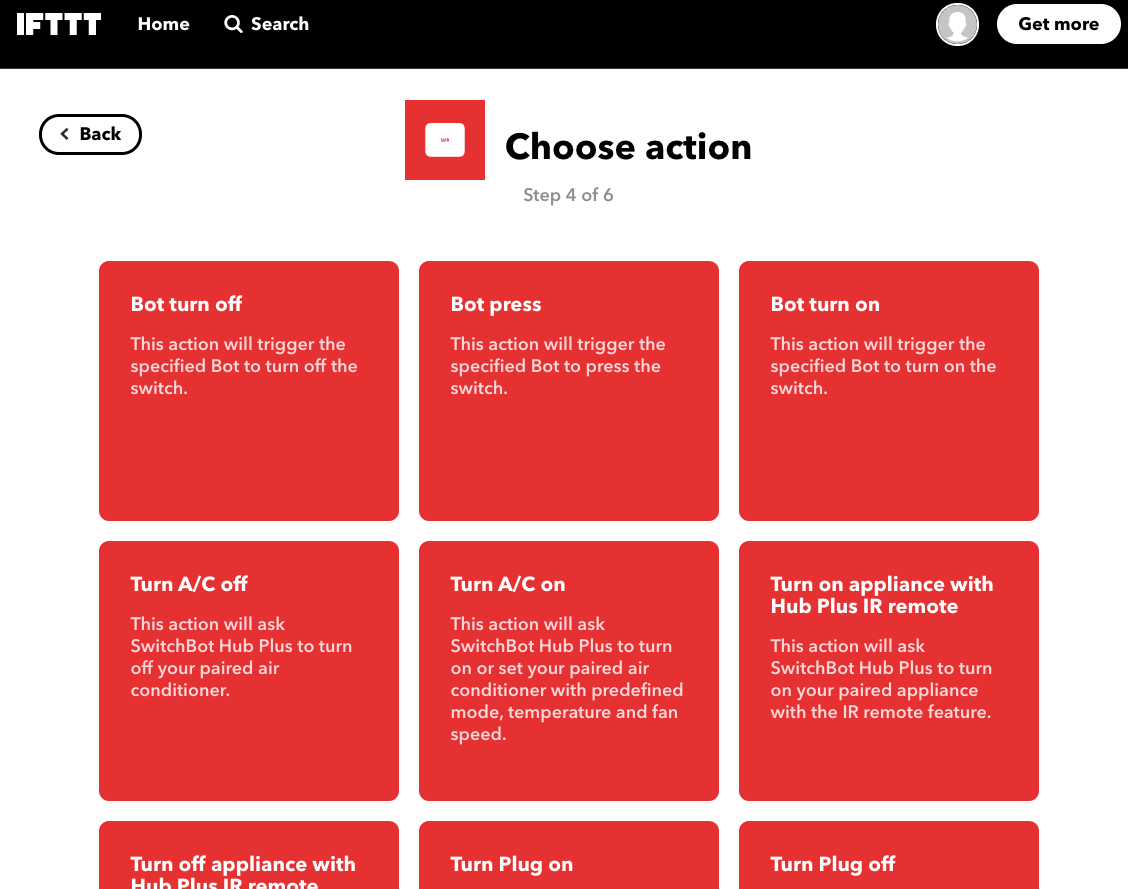Viewport: 1128px width, 889px height.
Task: Click the Step 4 of 6 text
Action: coord(568,195)
